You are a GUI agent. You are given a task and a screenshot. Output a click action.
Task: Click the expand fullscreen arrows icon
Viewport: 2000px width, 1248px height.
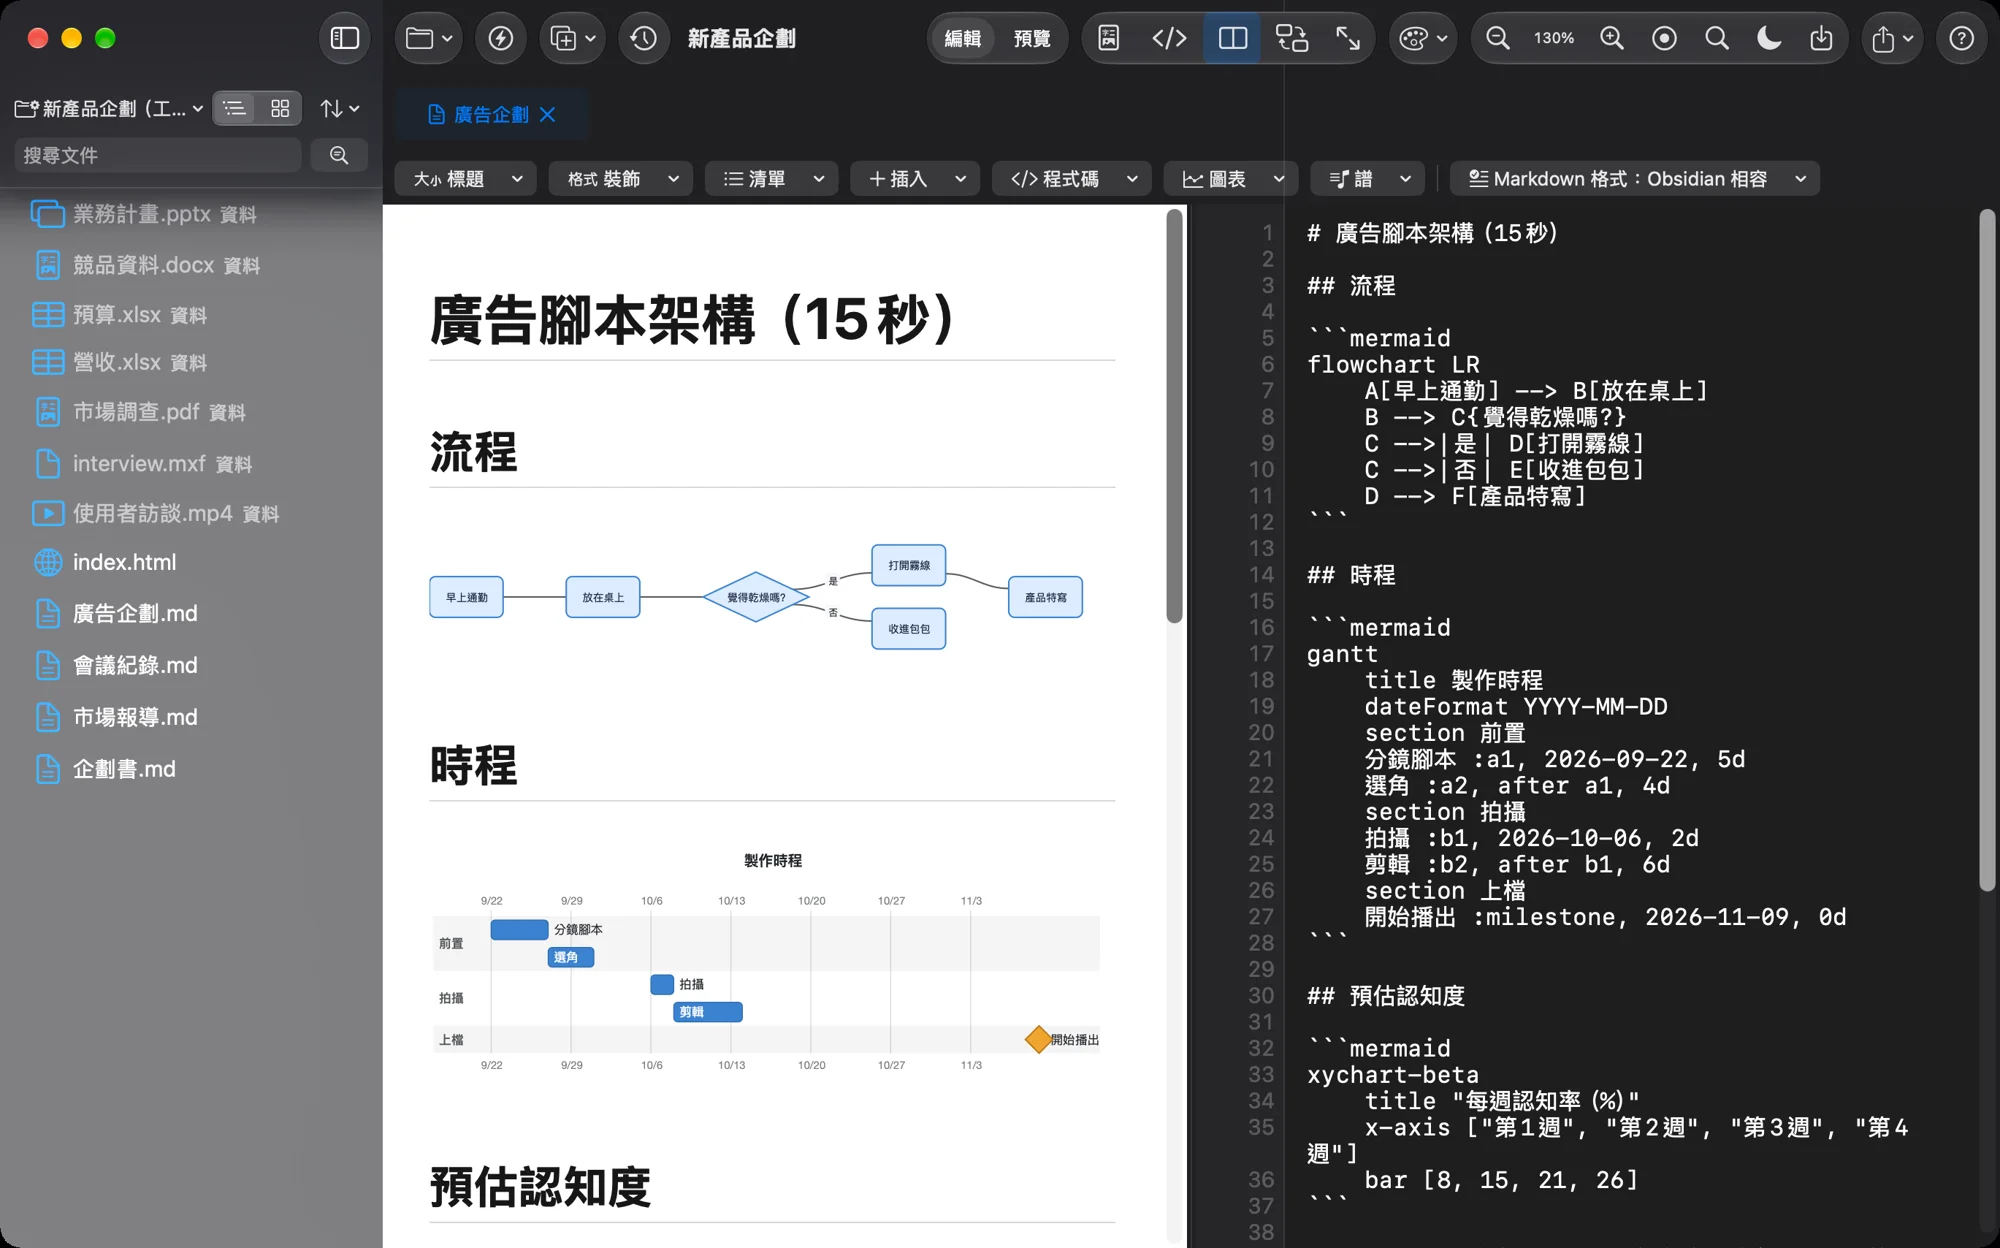(1348, 38)
